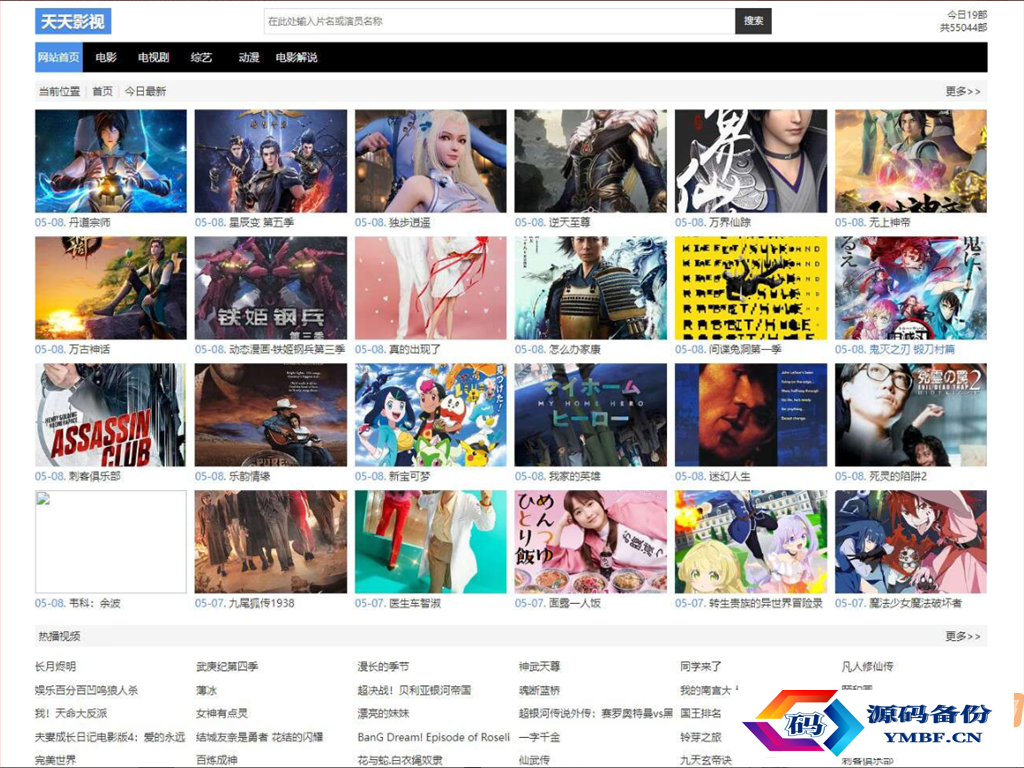The width and height of the screenshot is (1024, 768).
Task: Open the 九尾狐传1938 poster thumbnail
Action: 271,542
